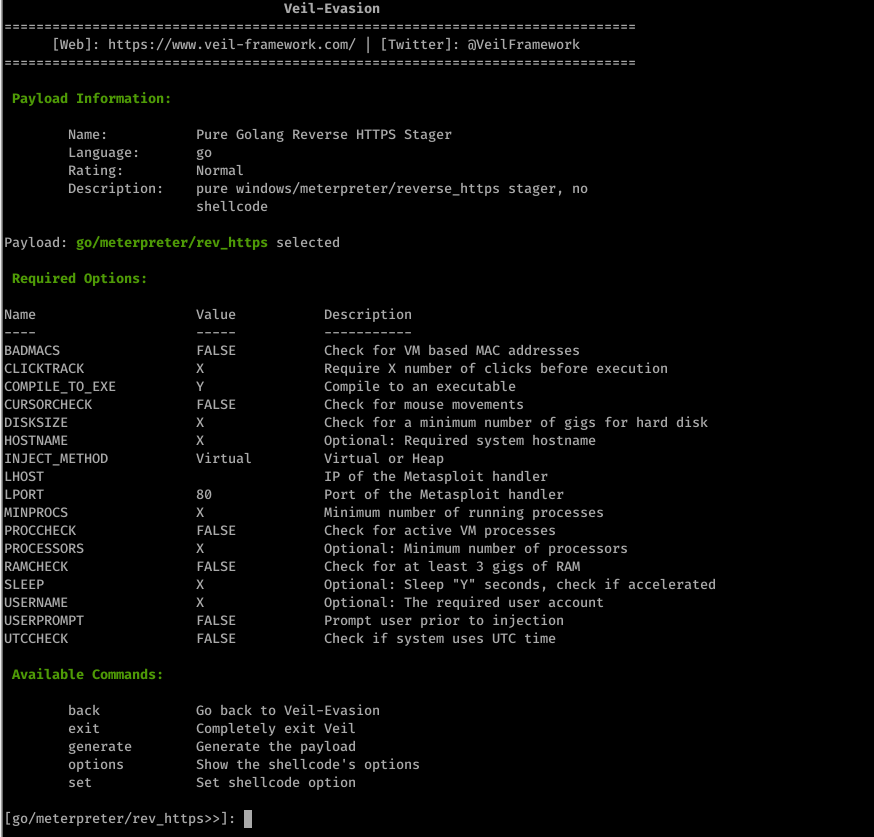Viewport: 874px width, 837px height.
Task: Click the CLICKTRACK option name
Action: tap(44, 368)
